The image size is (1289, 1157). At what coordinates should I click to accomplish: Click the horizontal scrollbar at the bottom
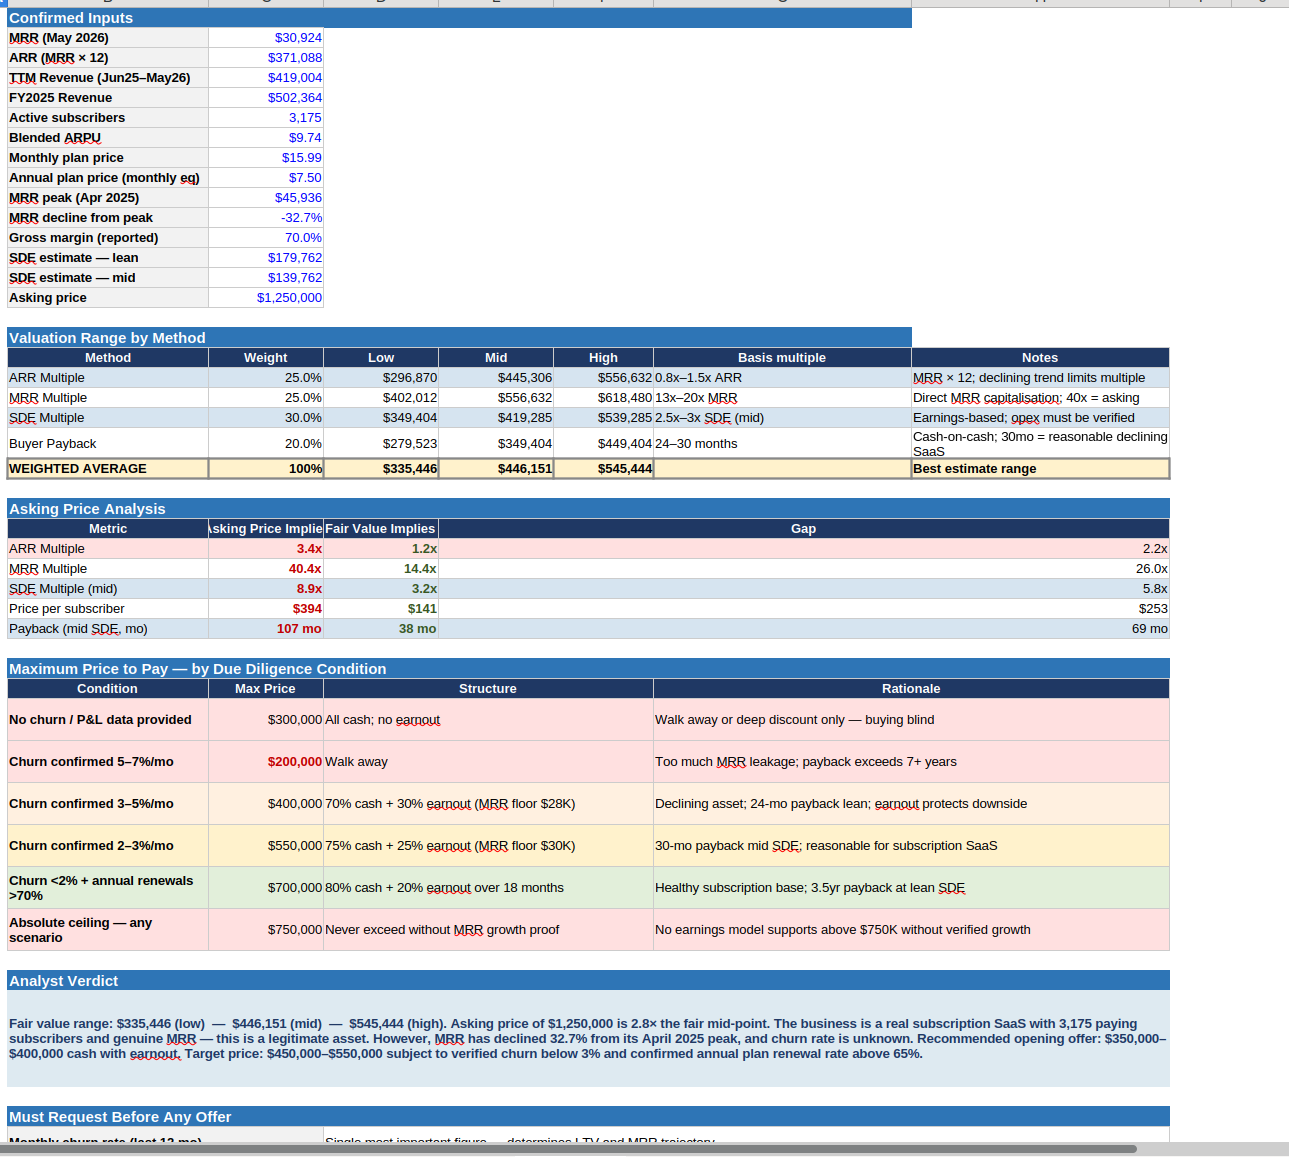[x=568, y=1149]
